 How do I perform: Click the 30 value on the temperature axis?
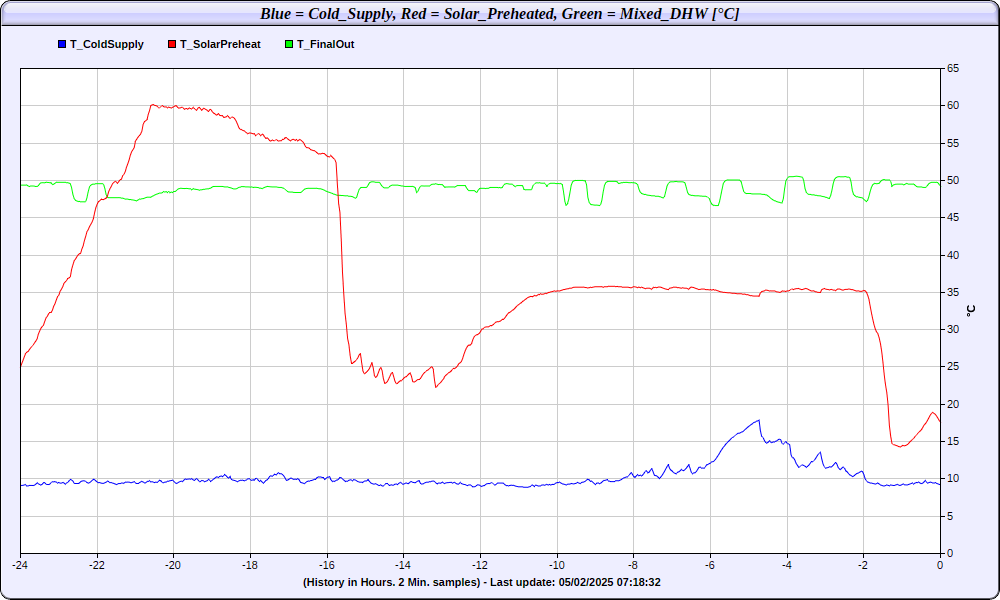pyautogui.click(x=953, y=330)
